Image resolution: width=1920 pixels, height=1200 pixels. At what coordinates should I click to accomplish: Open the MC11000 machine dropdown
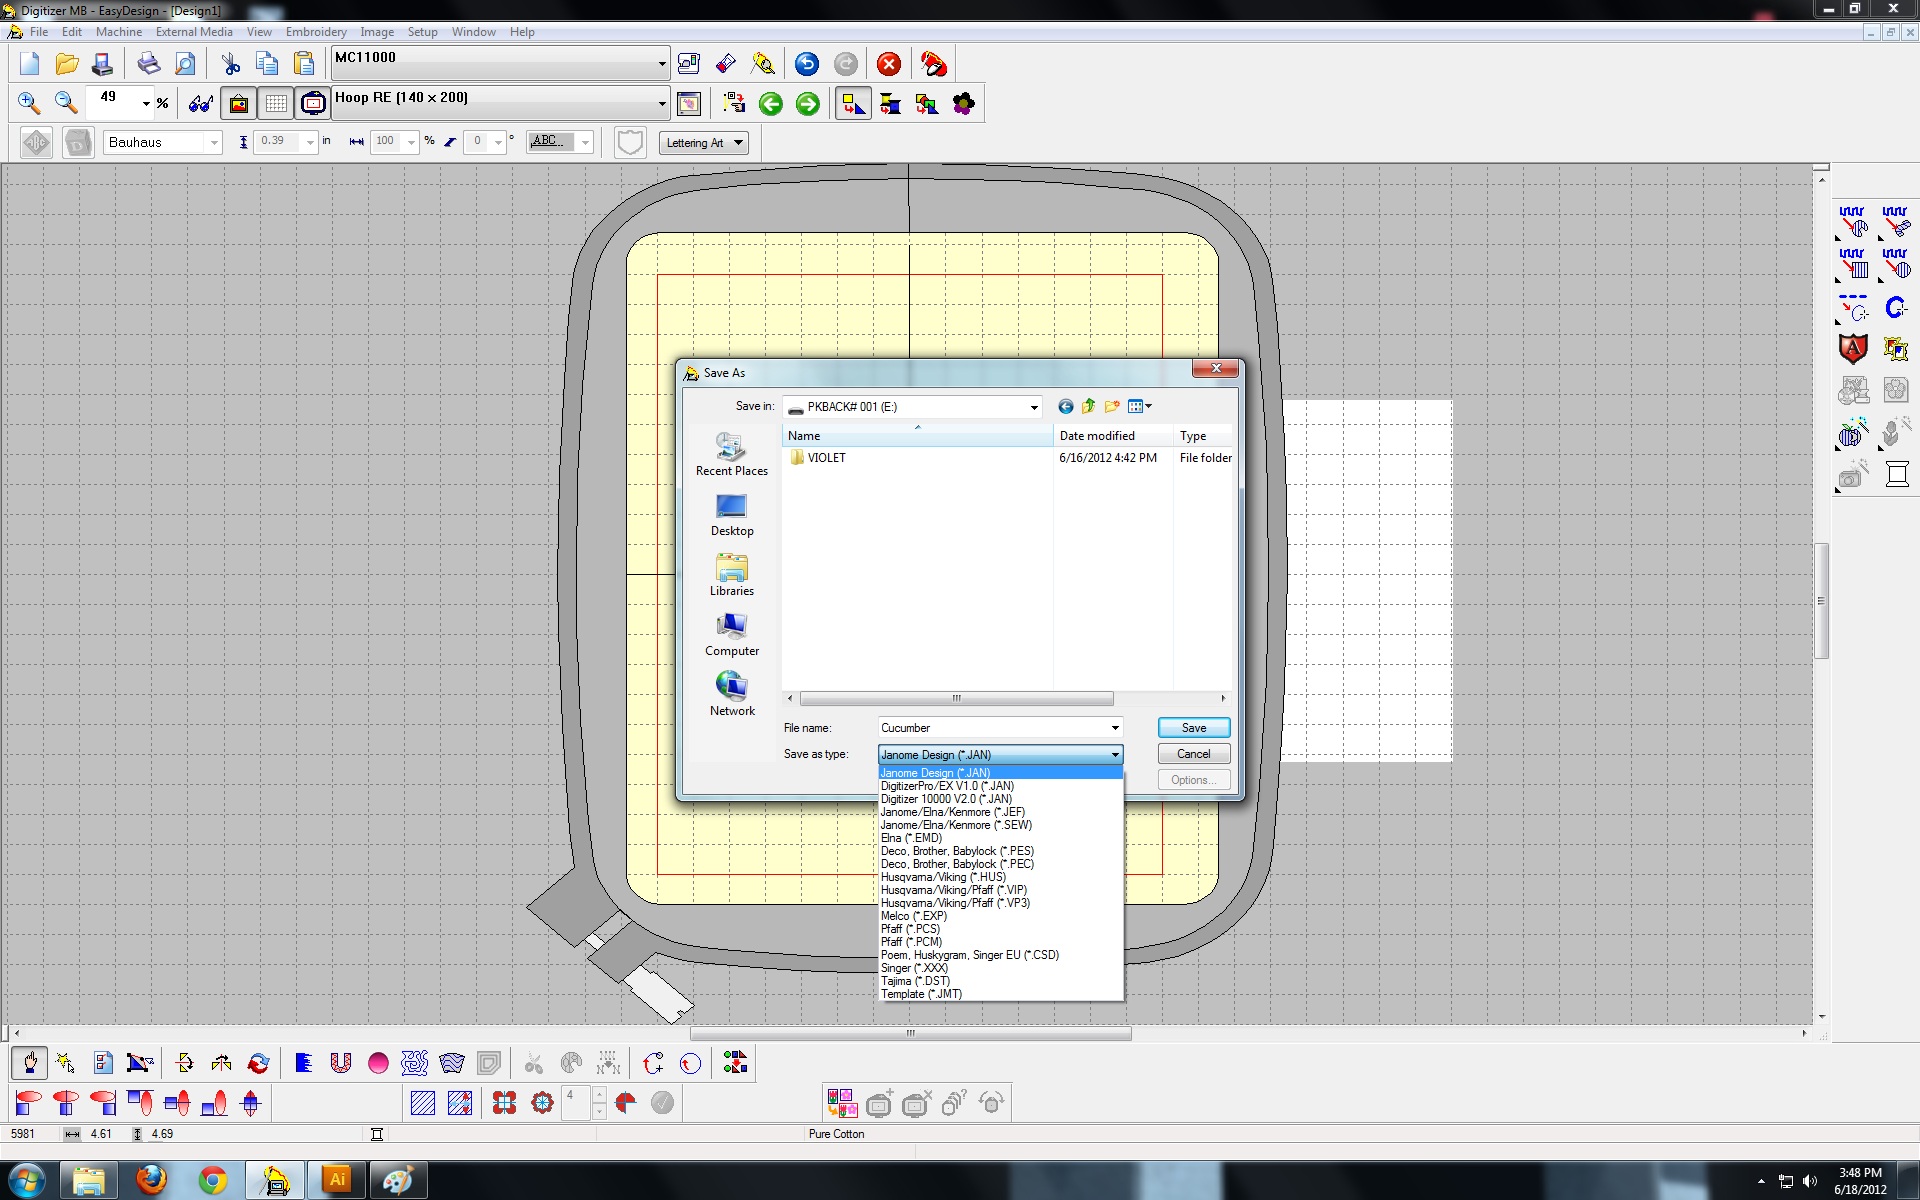661,65
